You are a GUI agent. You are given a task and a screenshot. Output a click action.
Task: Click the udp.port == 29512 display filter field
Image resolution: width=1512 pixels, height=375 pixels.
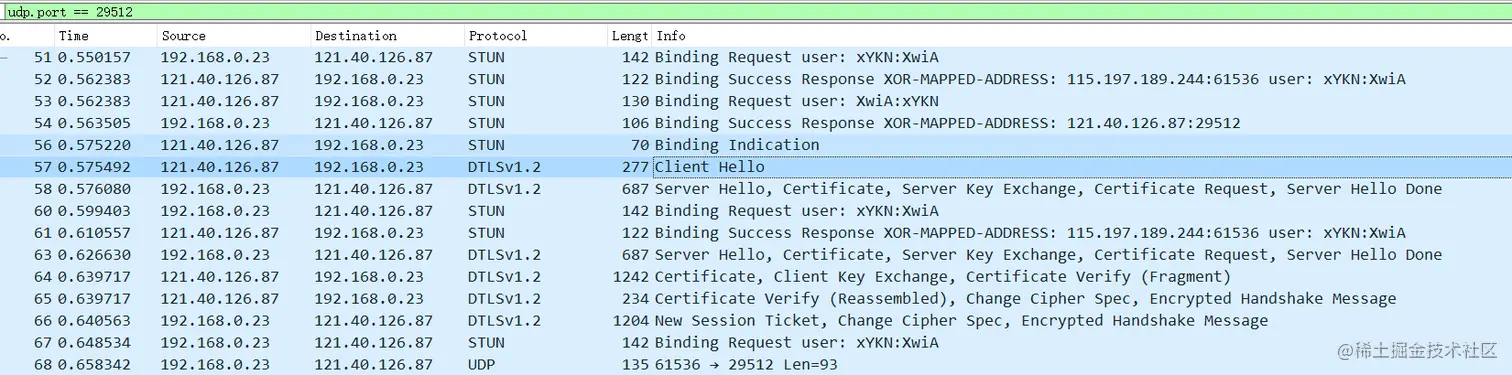coord(756,12)
